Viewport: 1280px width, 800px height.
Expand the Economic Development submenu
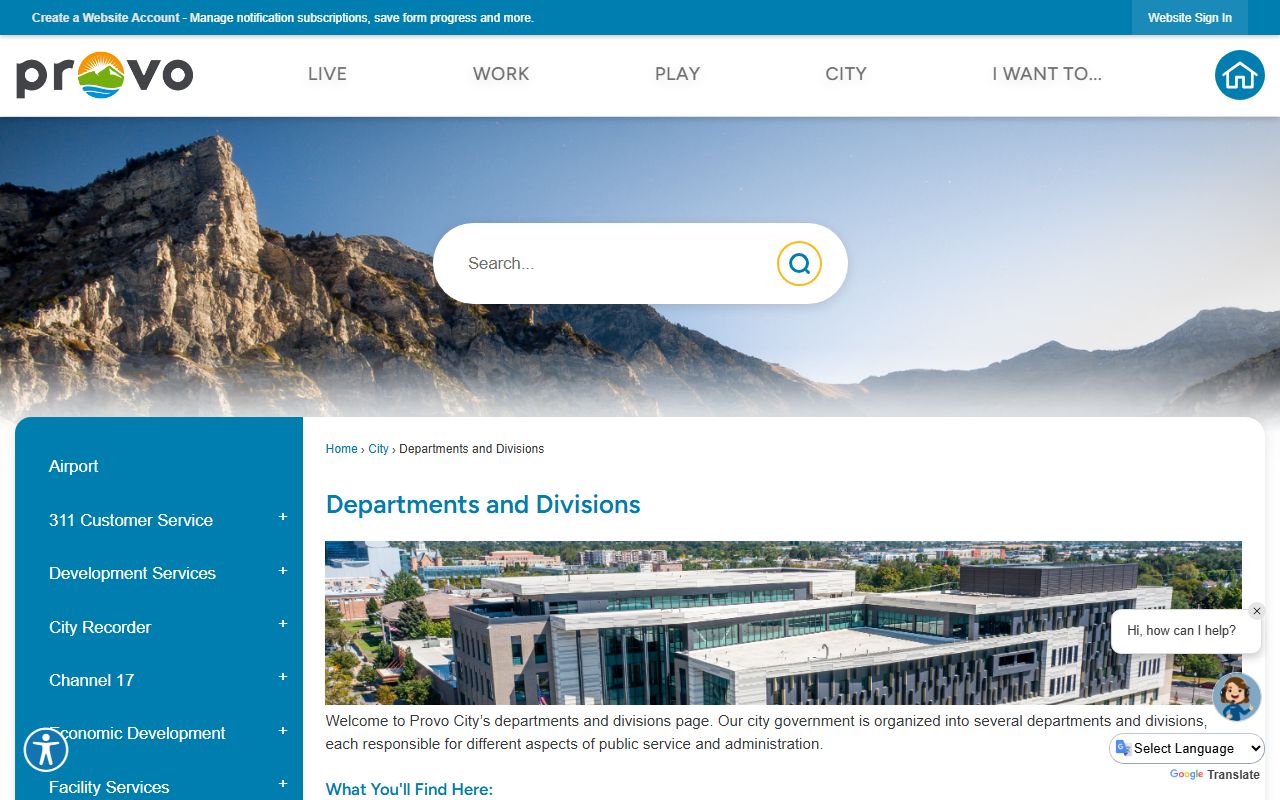click(283, 731)
